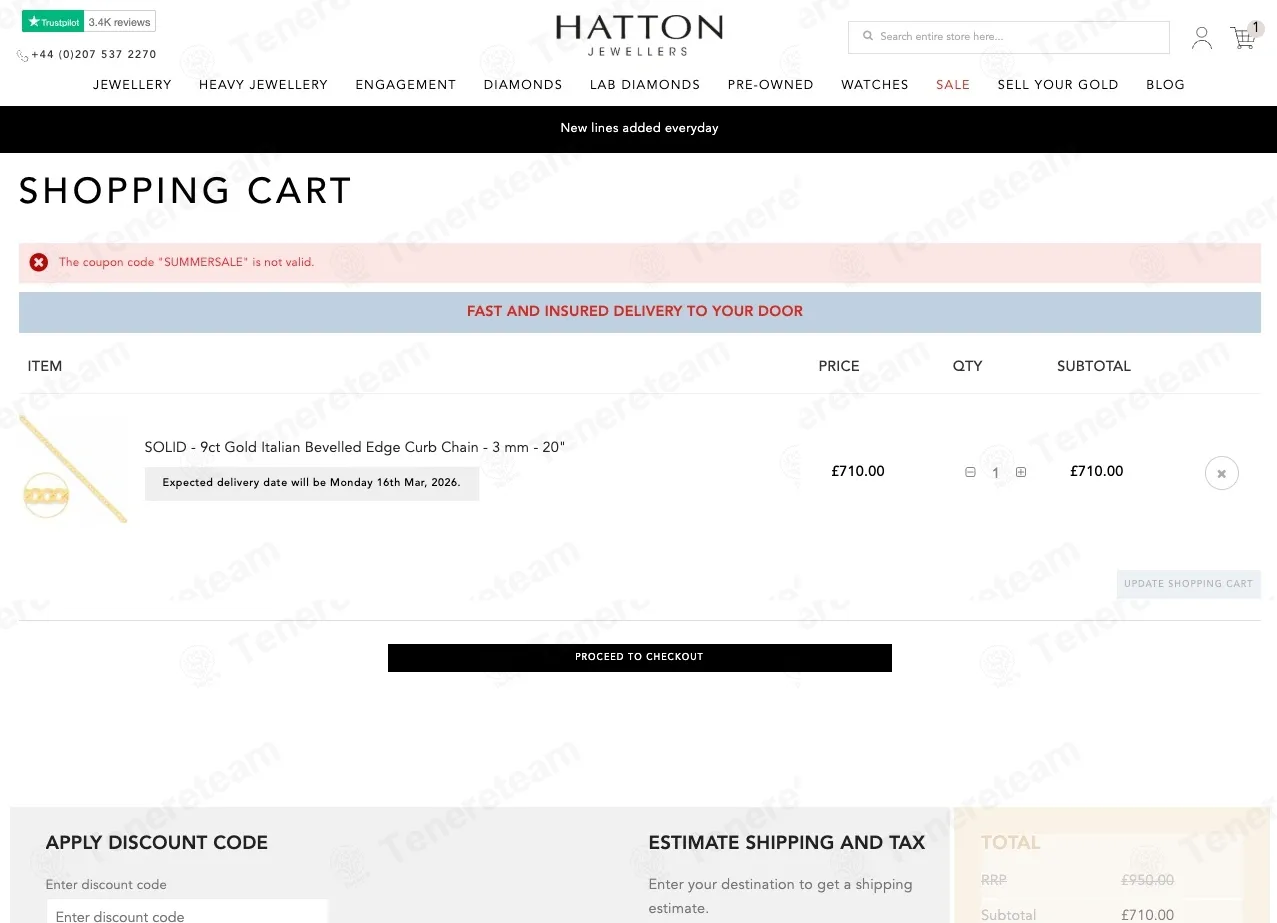Click the £710.00 item subtotal in the chain row
The width and height of the screenshot is (1277, 923).
(1097, 471)
